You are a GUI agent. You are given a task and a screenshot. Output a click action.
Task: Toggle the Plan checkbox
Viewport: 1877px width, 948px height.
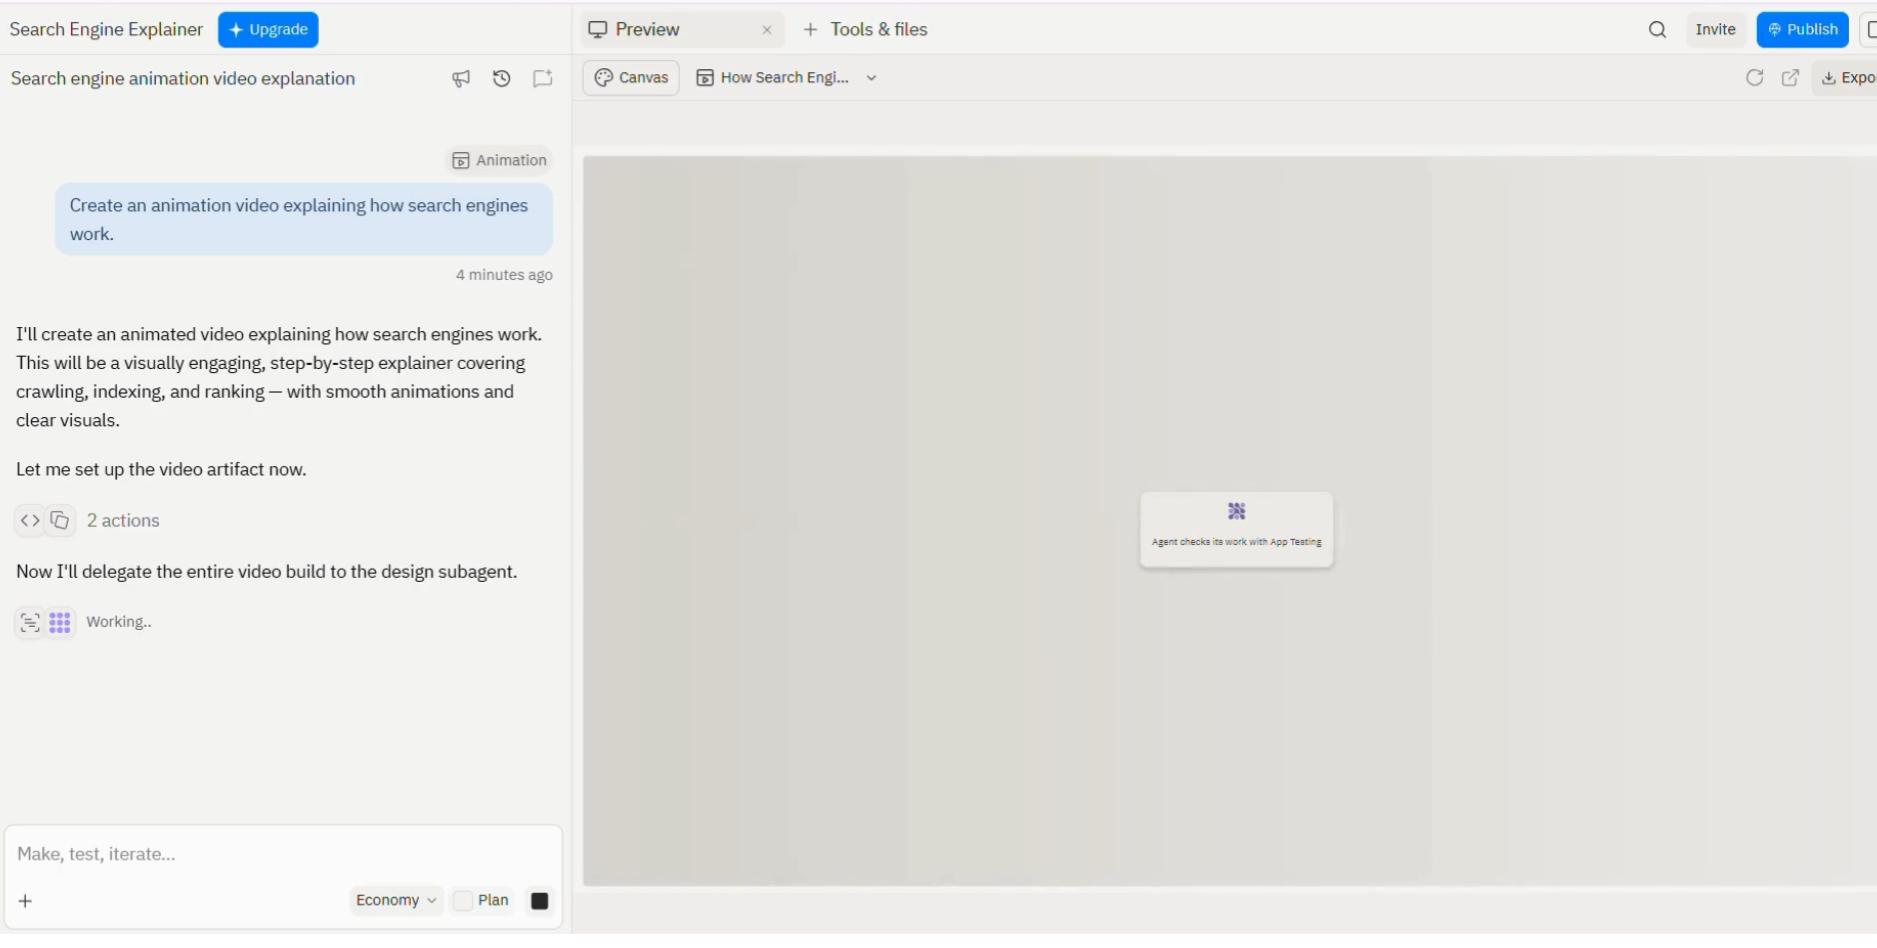[x=463, y=901]
